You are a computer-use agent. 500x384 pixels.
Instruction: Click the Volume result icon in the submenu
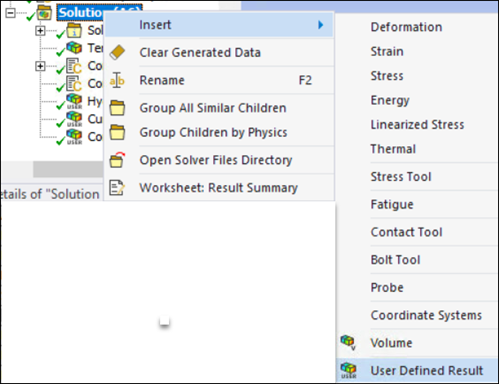[348, 343]
